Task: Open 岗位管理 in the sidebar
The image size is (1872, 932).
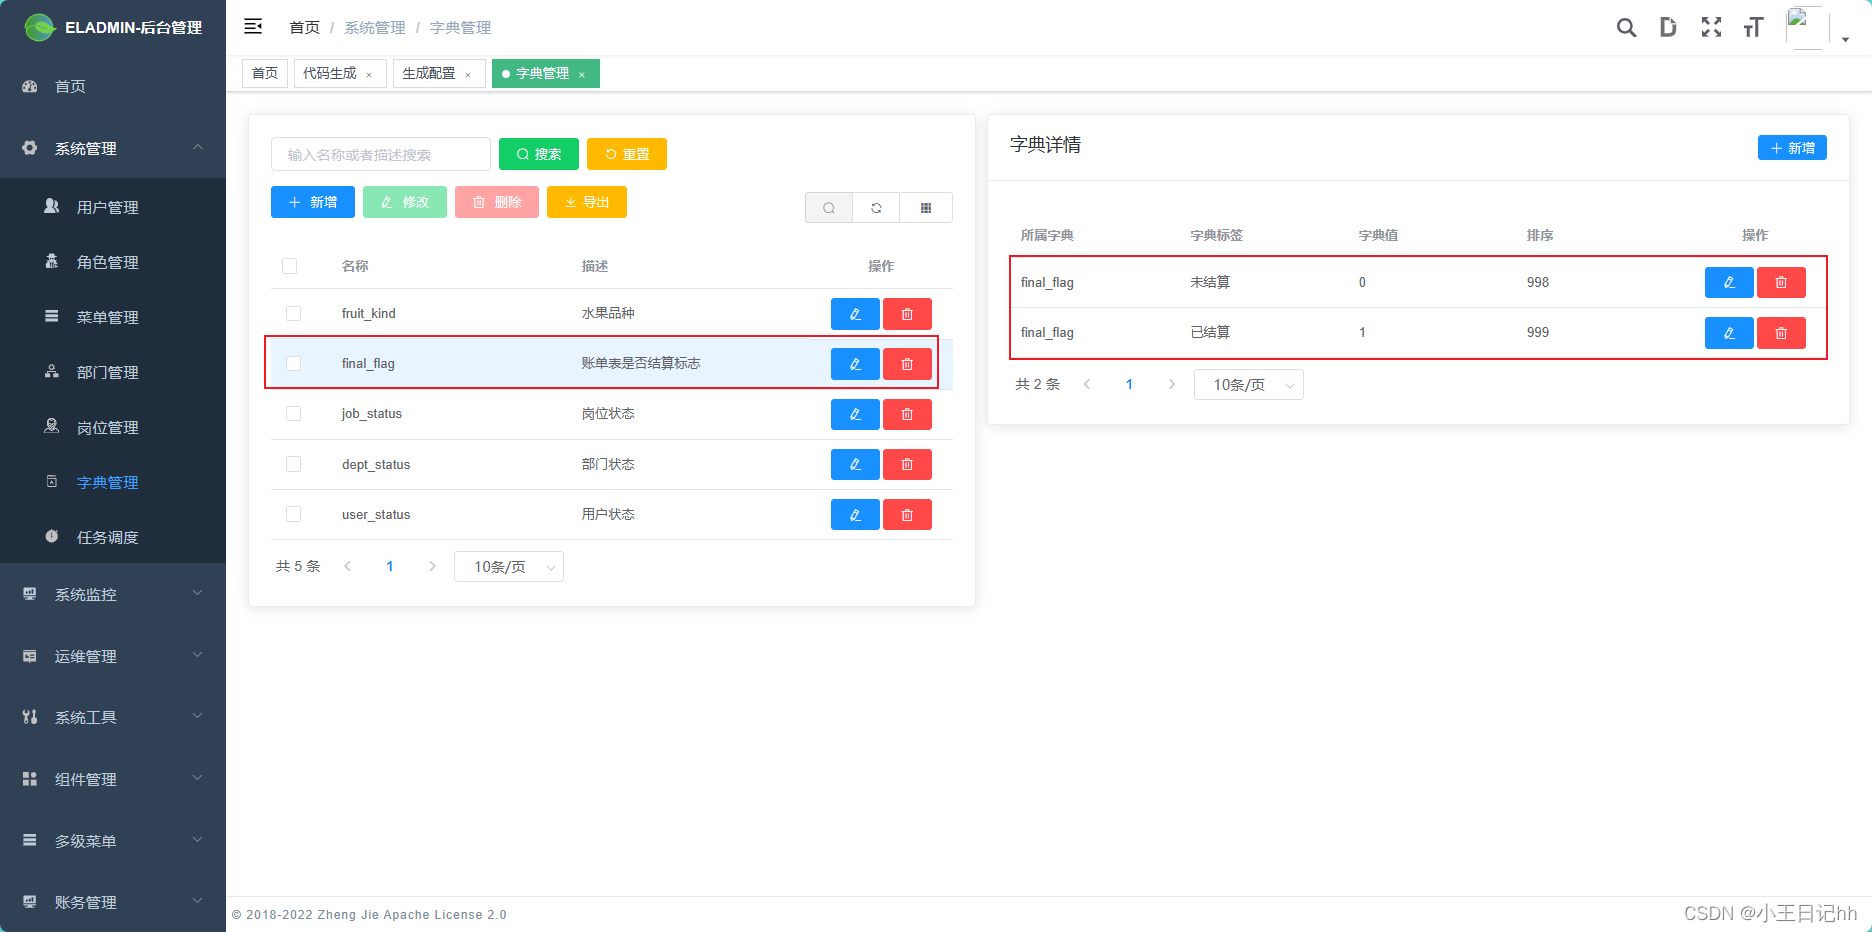Action: tap(113, 427)
